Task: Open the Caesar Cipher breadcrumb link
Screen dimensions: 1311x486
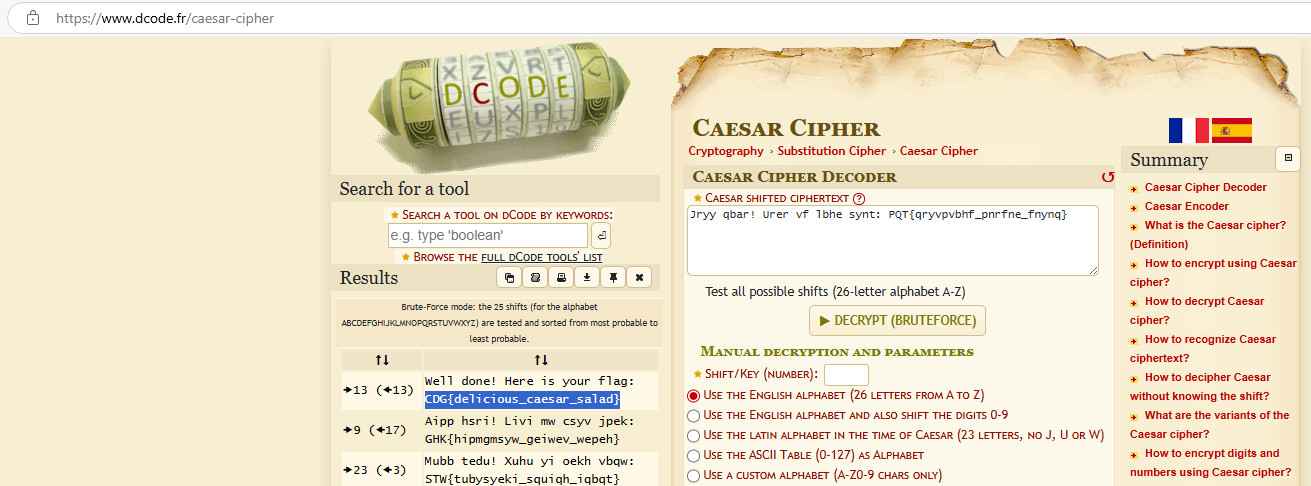Action: (939, 151)
